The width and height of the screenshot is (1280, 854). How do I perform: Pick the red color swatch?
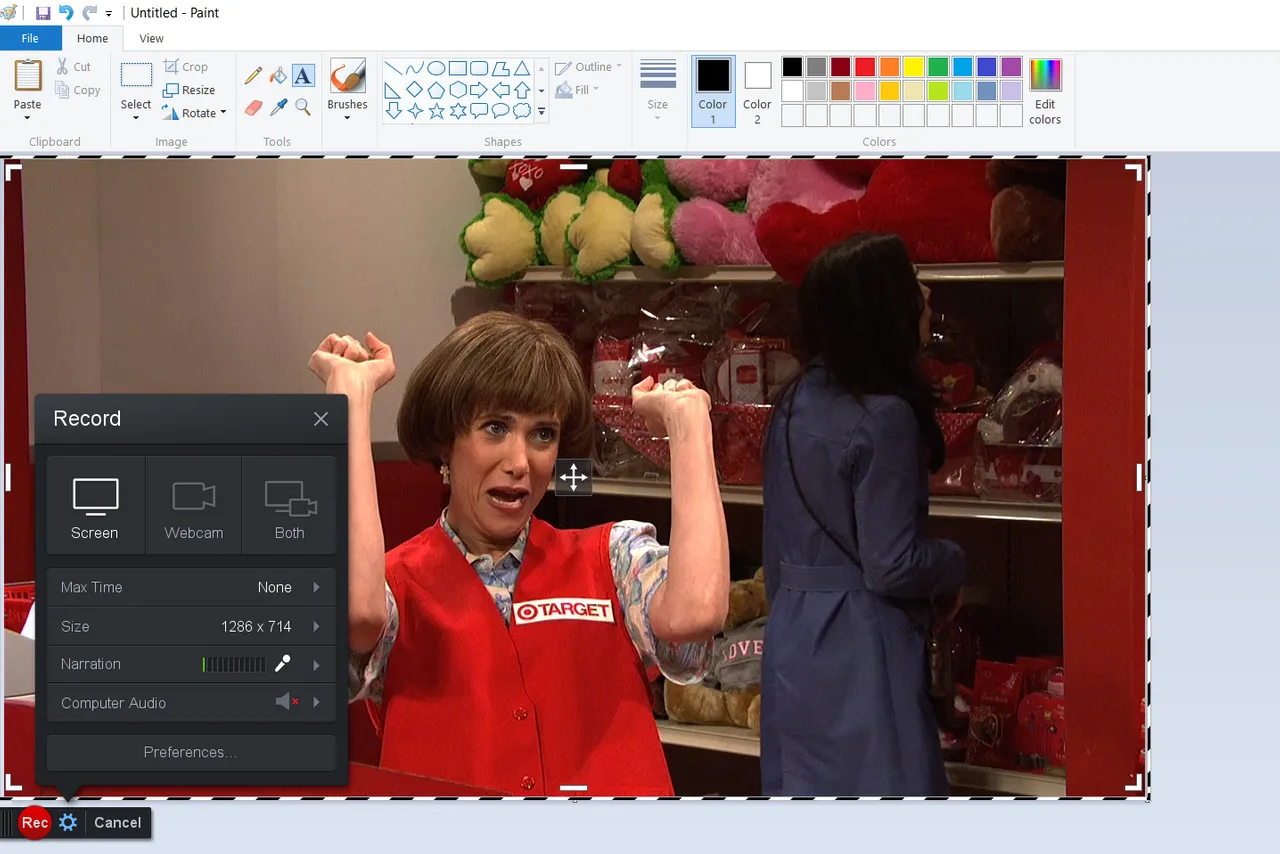click(x=865, y=67)
